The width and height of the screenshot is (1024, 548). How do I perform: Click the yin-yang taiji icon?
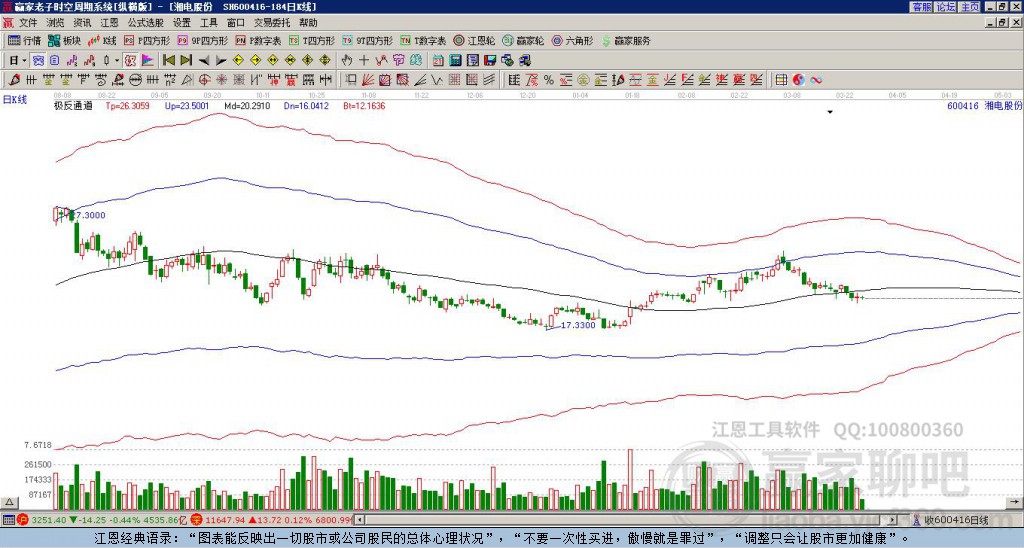pyautogui.click(x=798, y=80)
